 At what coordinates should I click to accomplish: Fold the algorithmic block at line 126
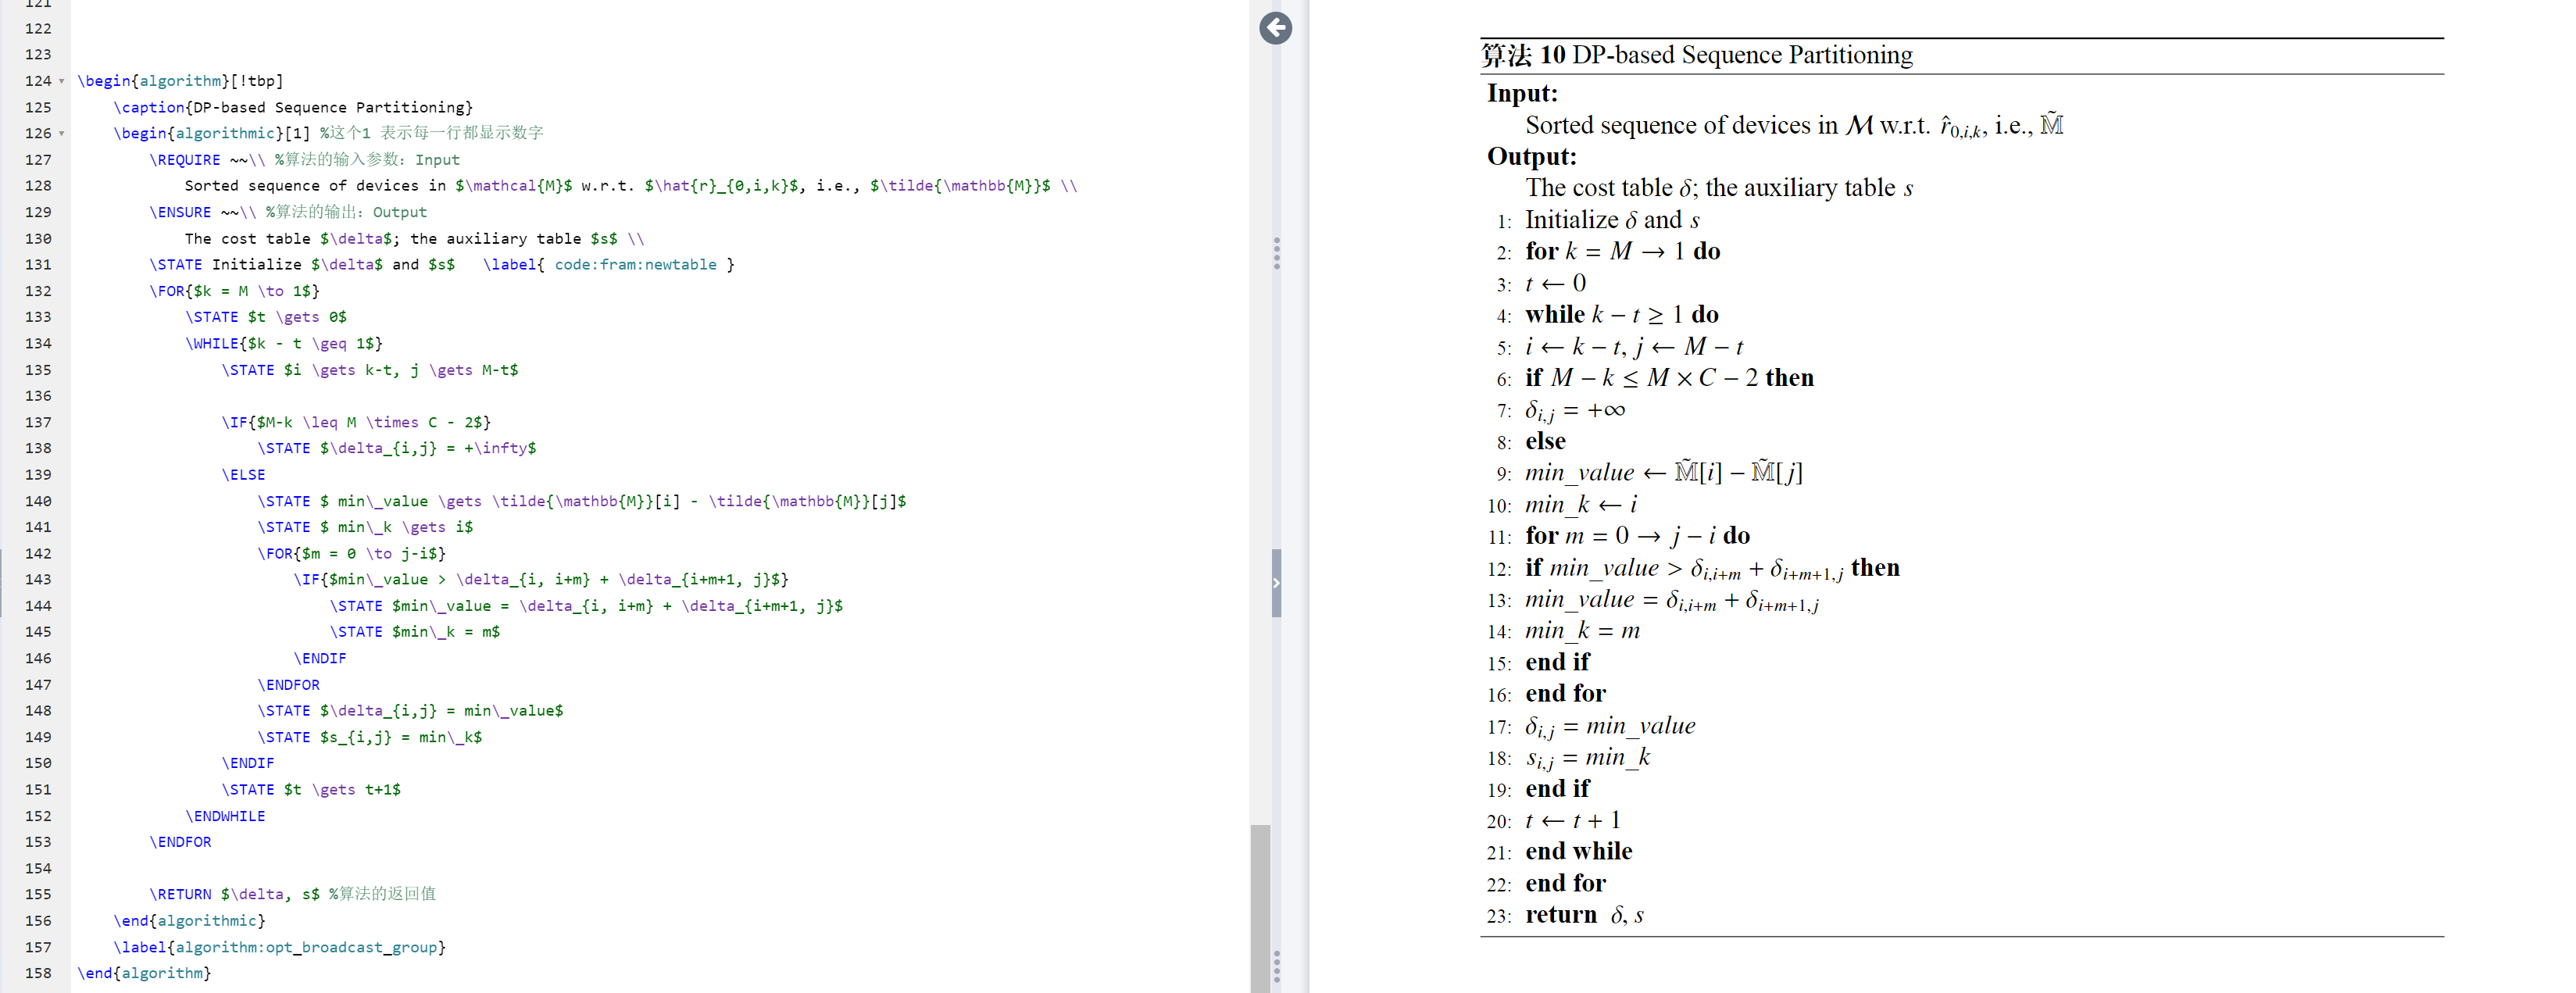coord(62,133)
